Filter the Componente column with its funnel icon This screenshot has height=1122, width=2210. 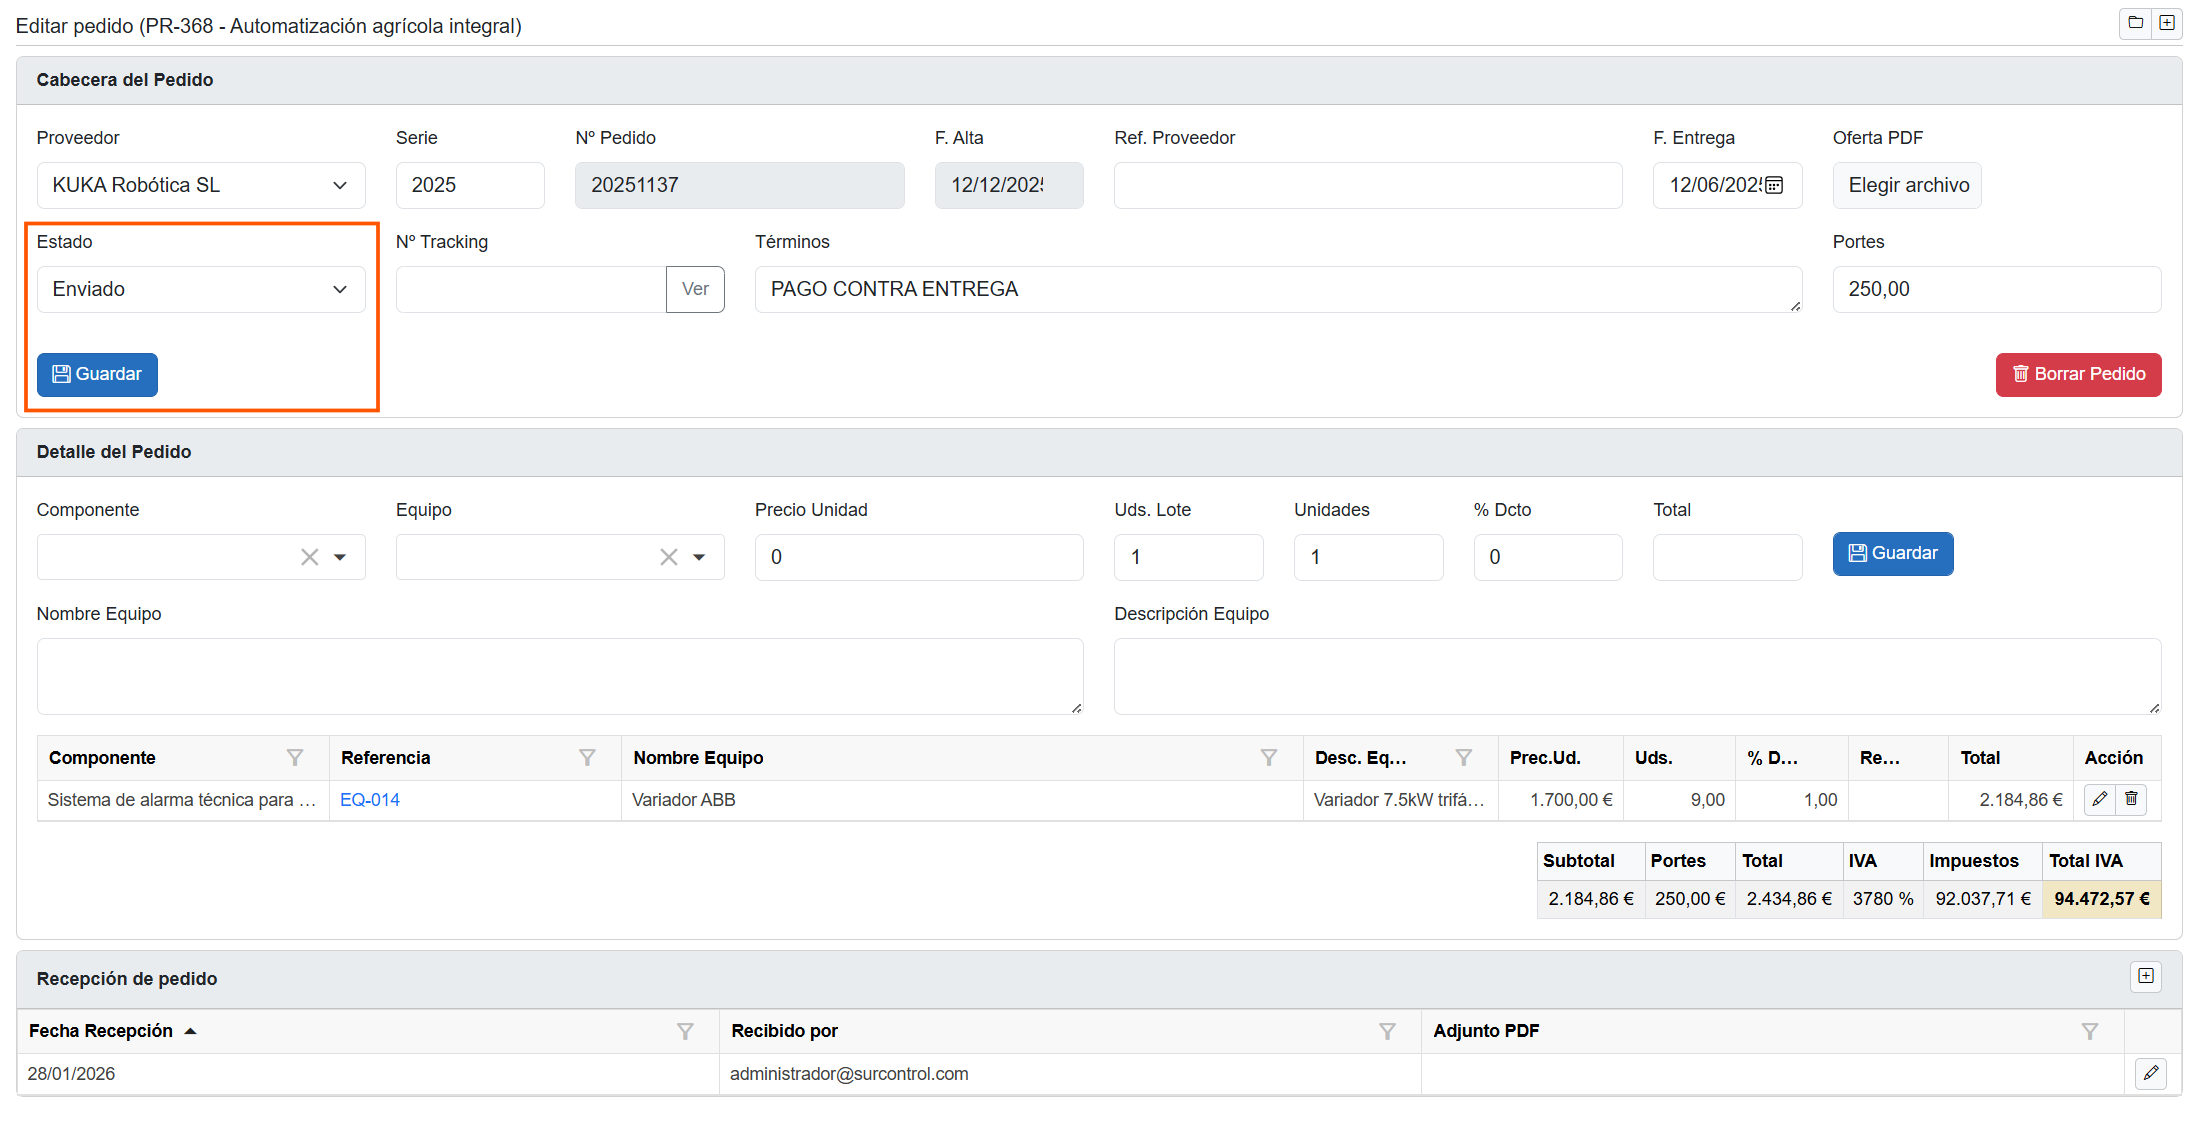point(294,758)
